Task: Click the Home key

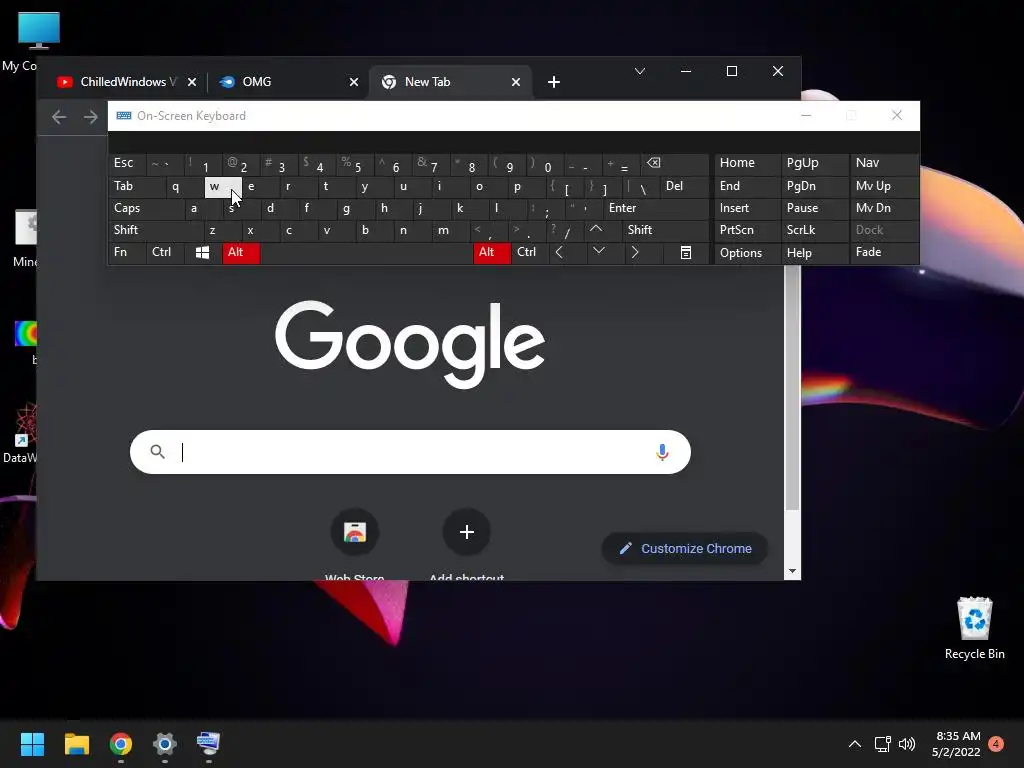Action: point(746,163)
